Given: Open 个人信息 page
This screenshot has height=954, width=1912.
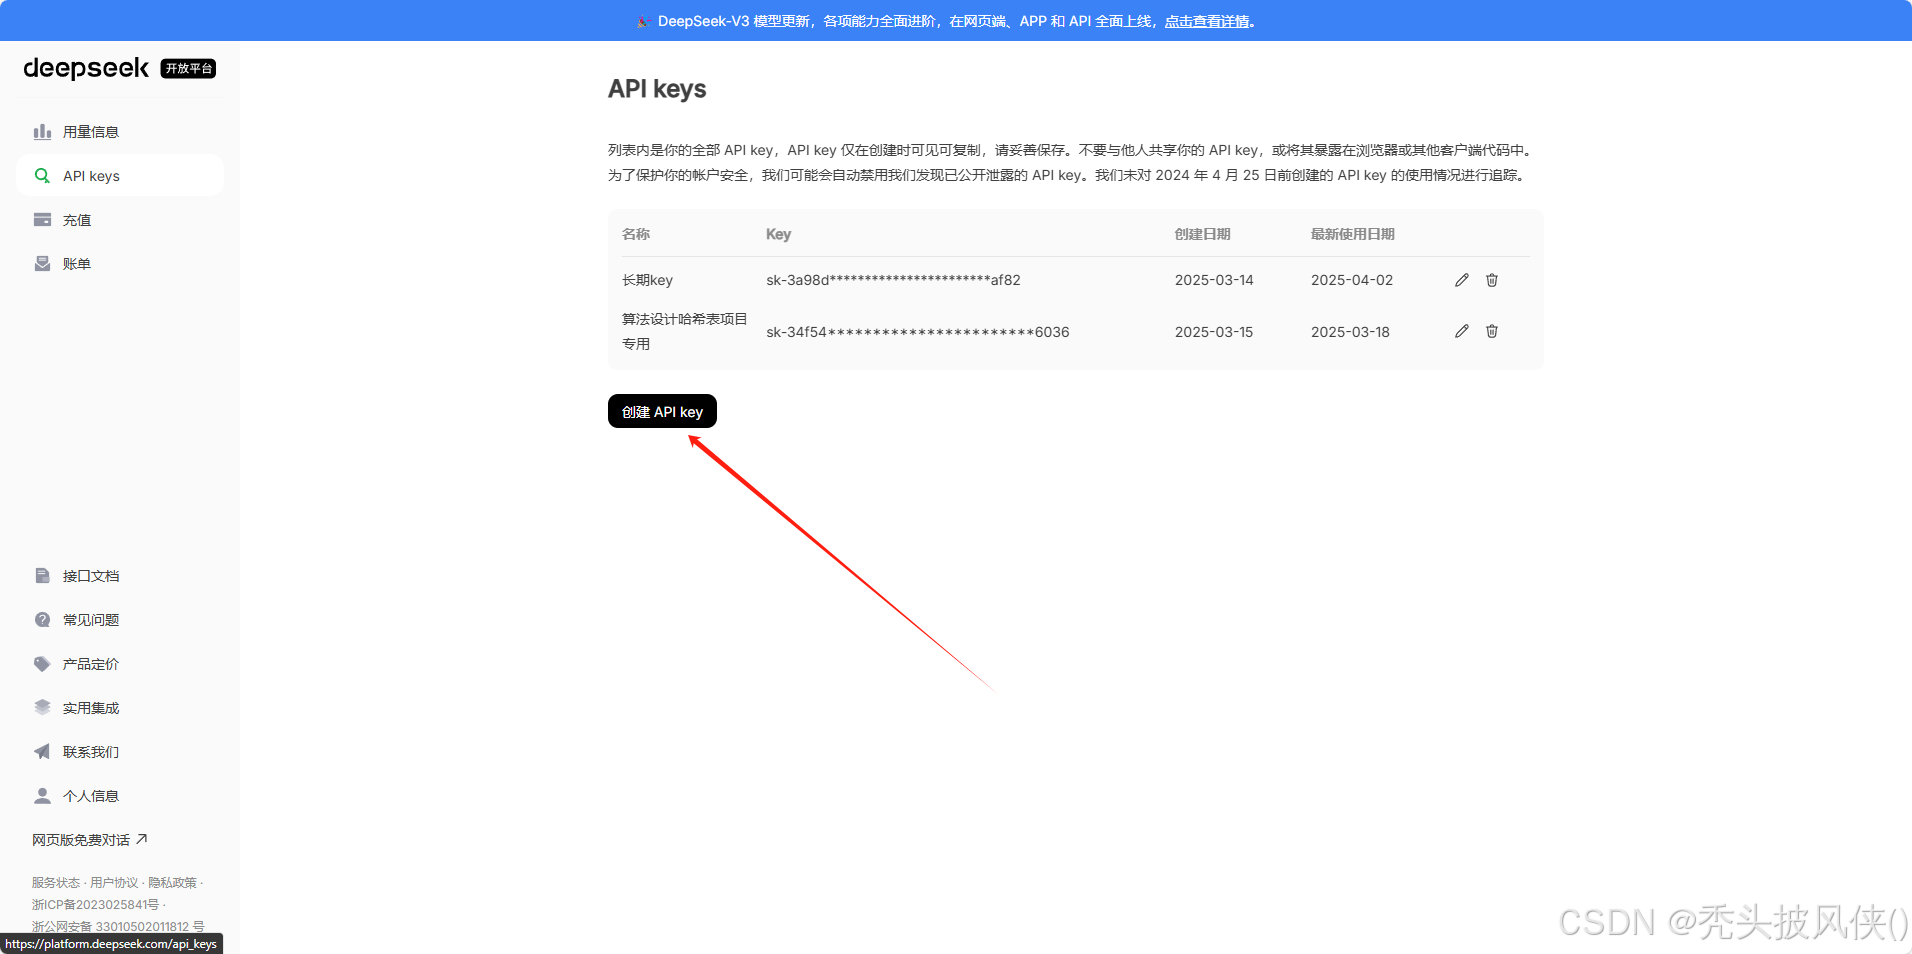Looking at the screenshot, I should pyautogui.click(x=120, y=796).
